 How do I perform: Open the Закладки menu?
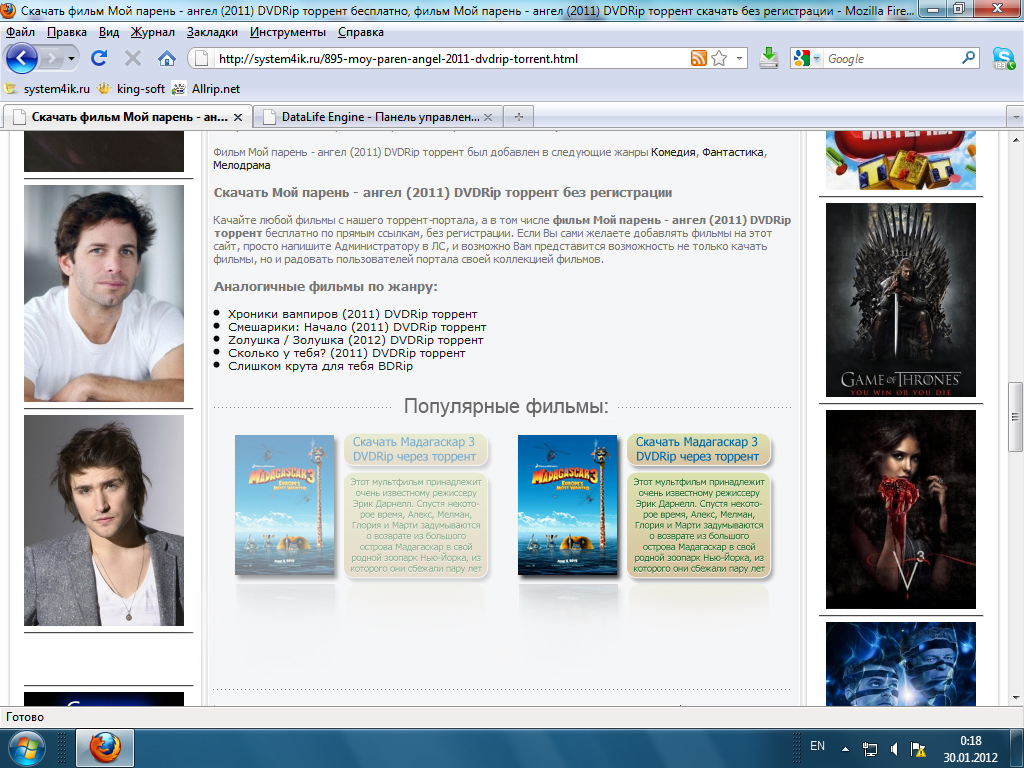(x=212, y=32)
